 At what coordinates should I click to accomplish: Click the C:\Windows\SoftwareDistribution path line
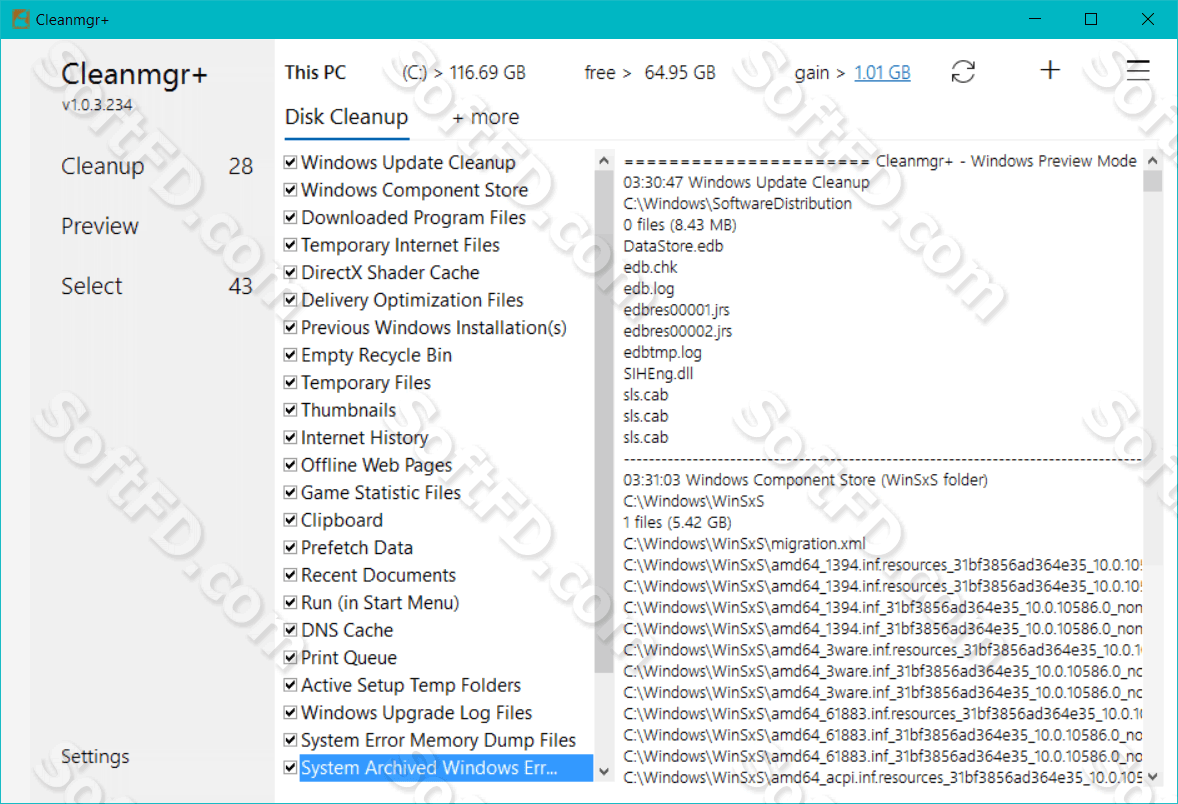click(738, 204)
